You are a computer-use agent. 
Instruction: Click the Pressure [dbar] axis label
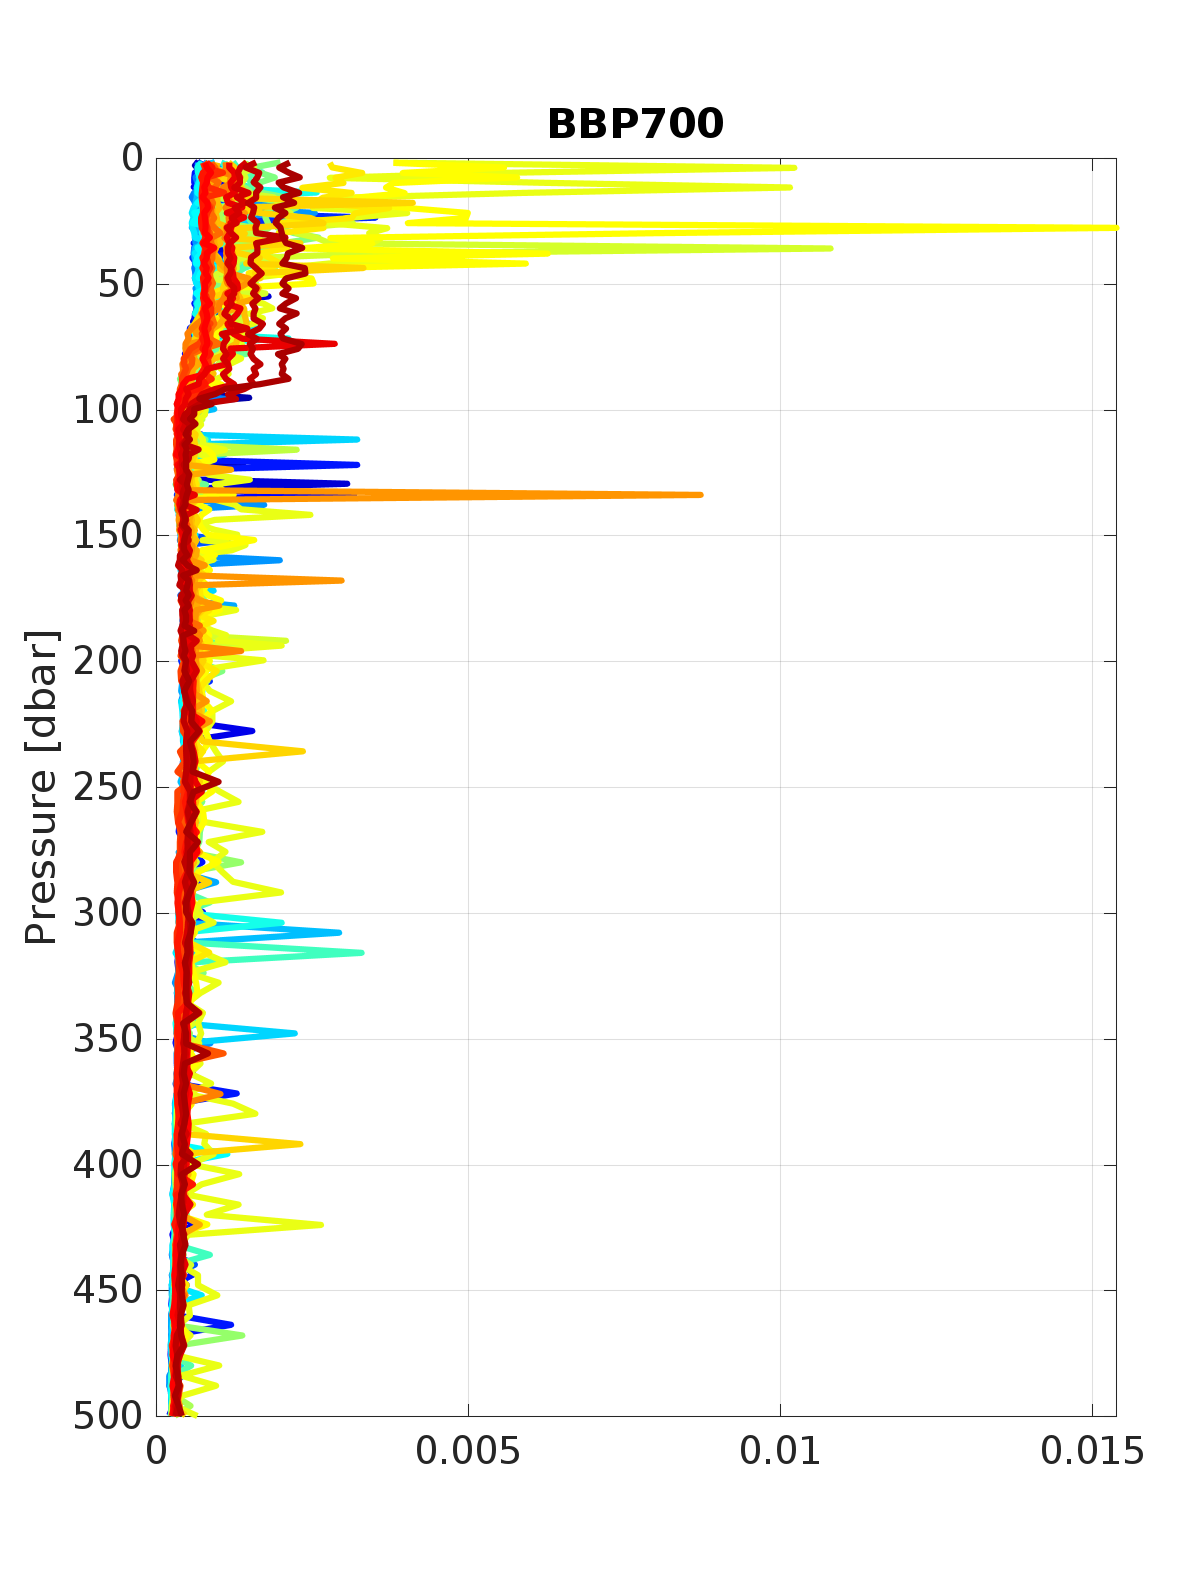click(x=42, y=787)
